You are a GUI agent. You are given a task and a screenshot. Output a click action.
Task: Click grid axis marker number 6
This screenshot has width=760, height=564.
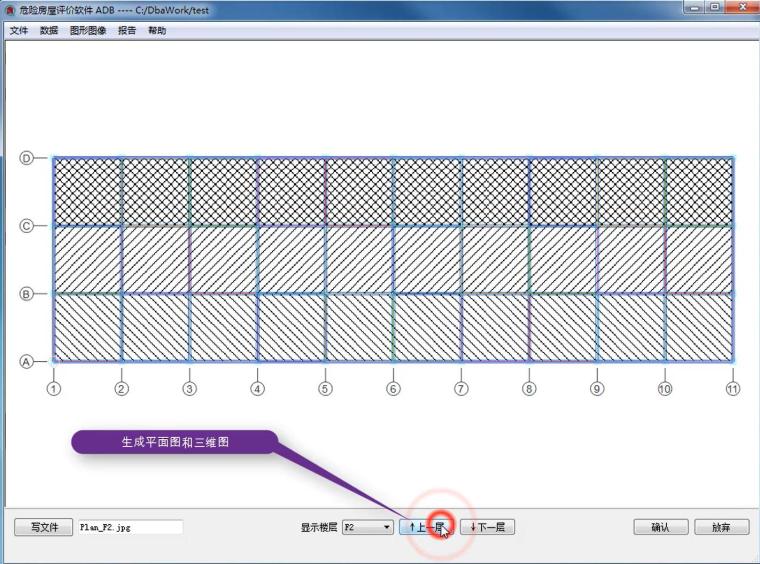click(x=393, y=389)
